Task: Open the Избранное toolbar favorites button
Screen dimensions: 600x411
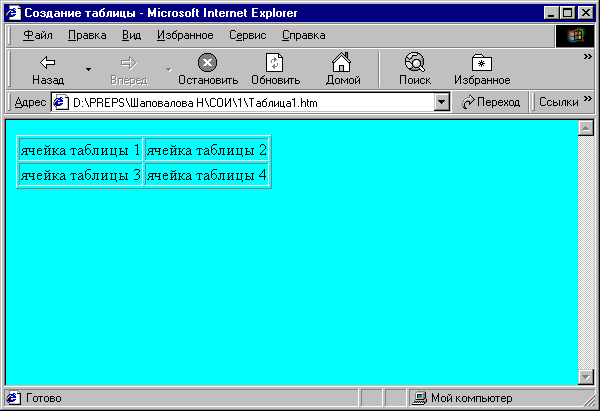Action: [482, 70]
